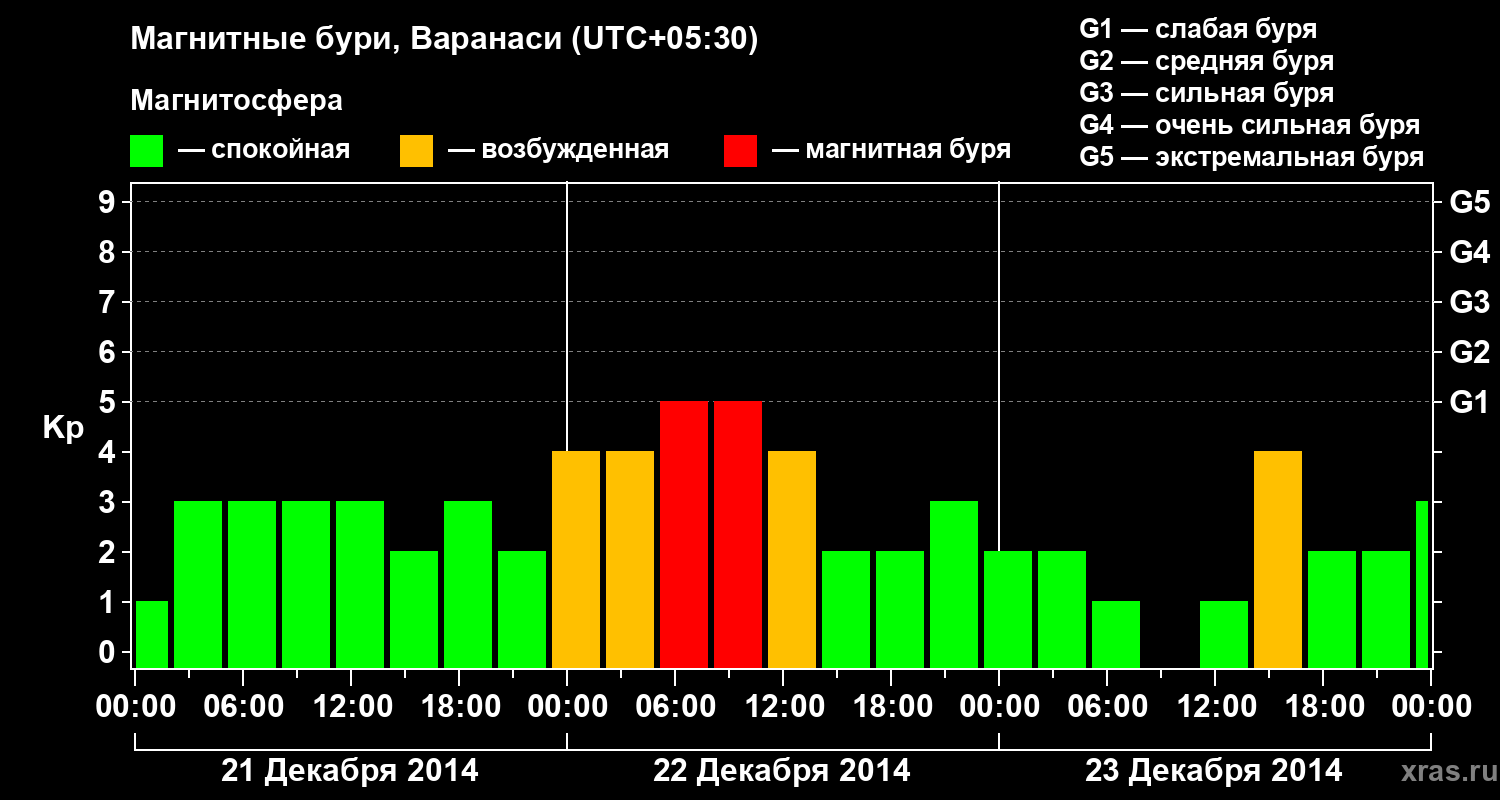Click the 'G2' tick label on the right axis
Screen dimensions: 1500x800
tap(1470, 352)
